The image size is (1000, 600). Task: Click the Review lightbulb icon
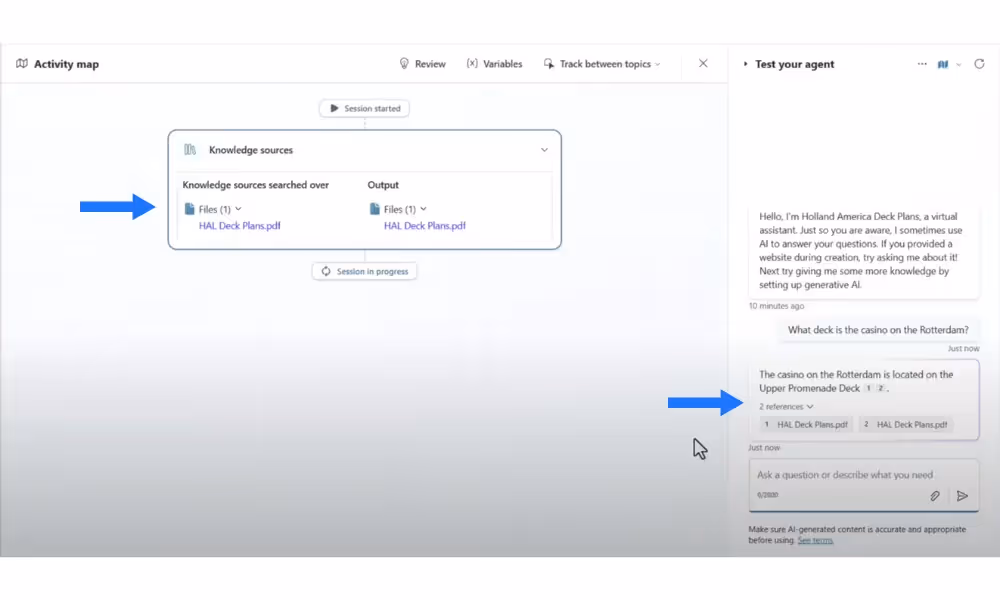[404, 64]
